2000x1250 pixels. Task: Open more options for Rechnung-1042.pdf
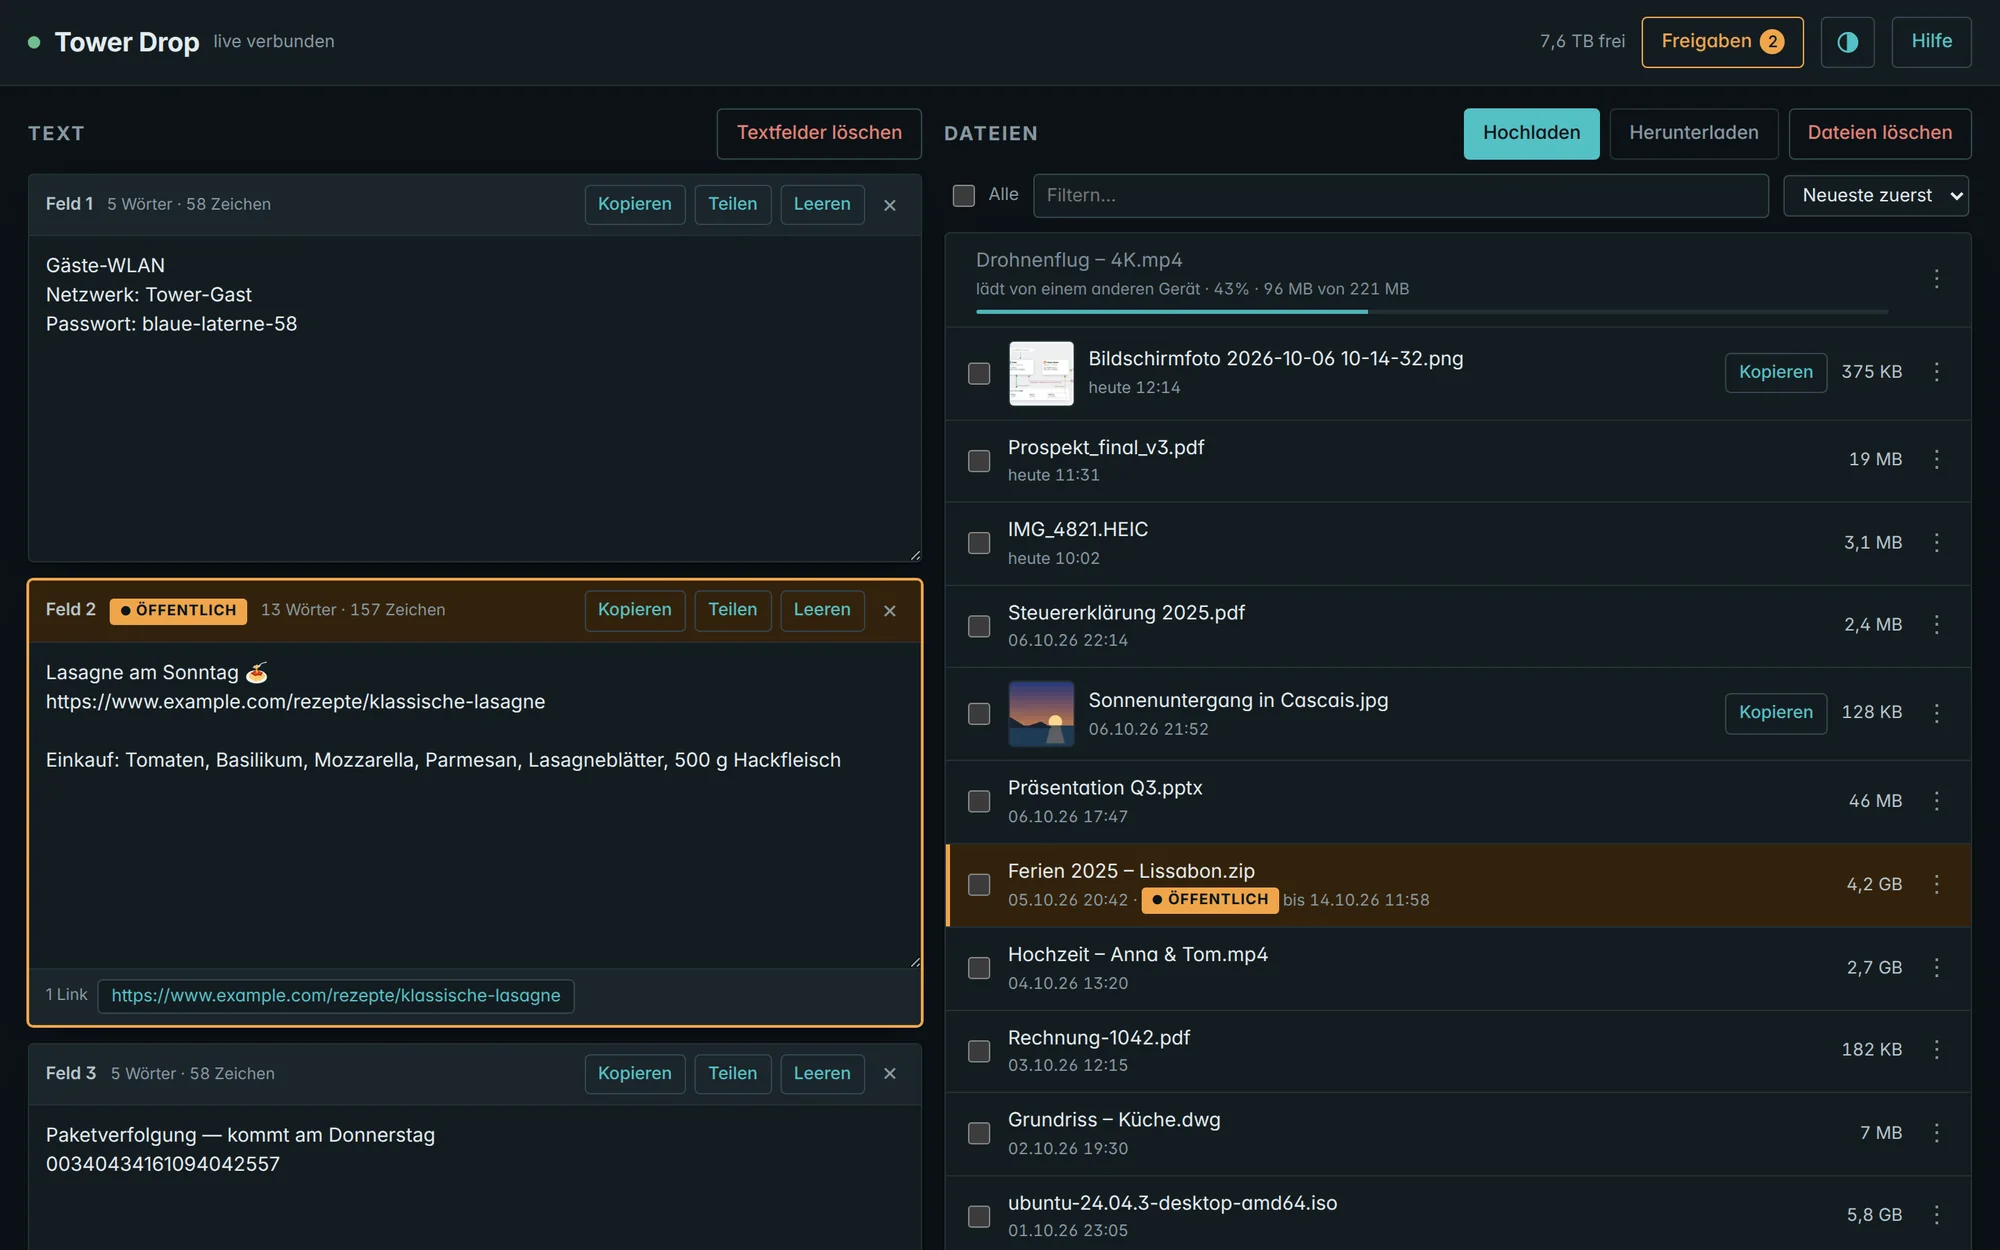point(1936,1050)
